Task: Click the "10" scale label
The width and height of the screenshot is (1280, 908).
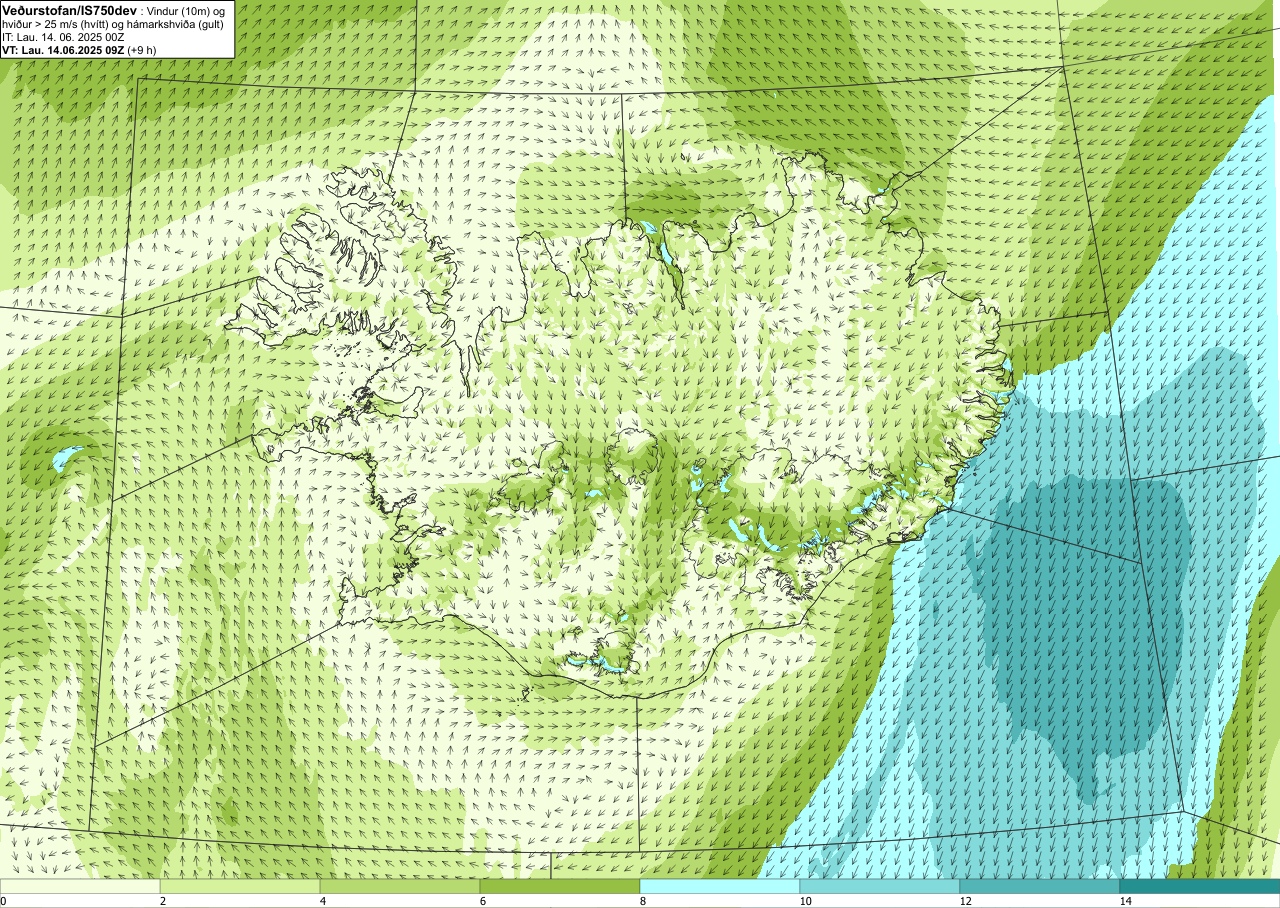Action: [x=806, y=901]
